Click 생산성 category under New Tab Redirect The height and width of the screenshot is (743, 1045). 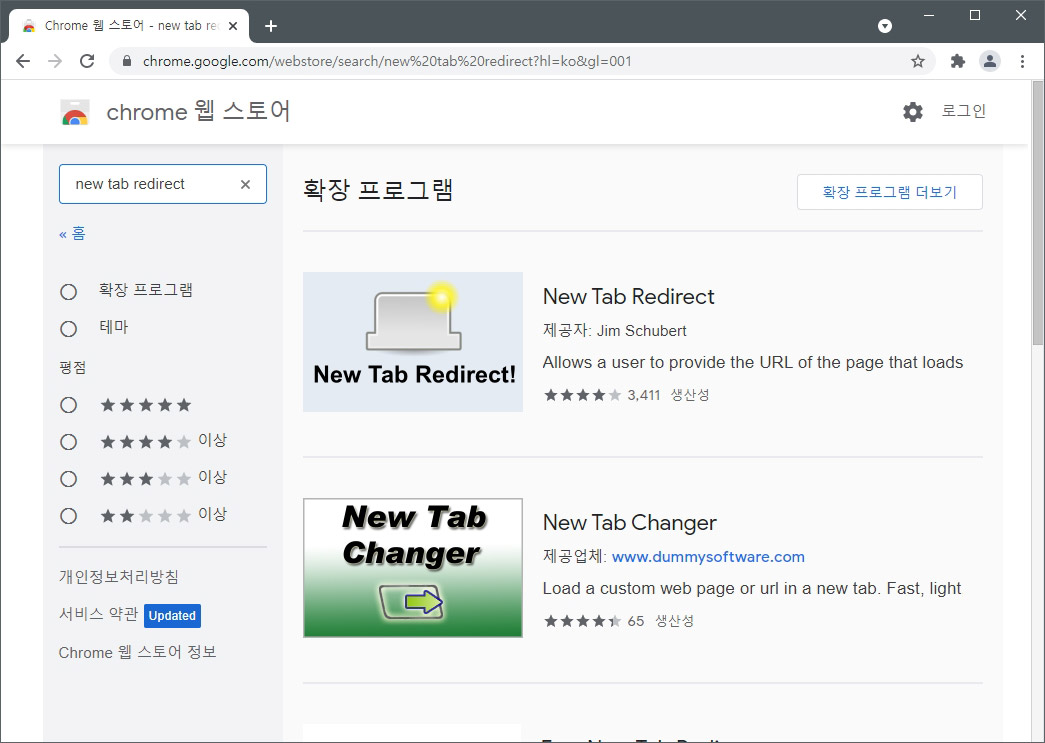tap(690, 395)
